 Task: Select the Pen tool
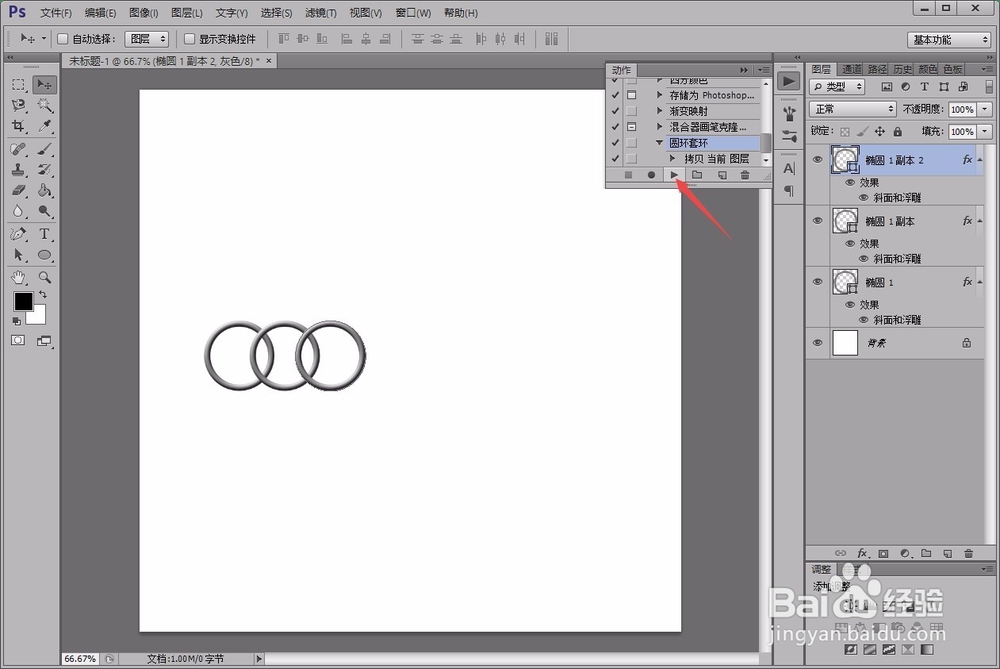coord(18,234)
